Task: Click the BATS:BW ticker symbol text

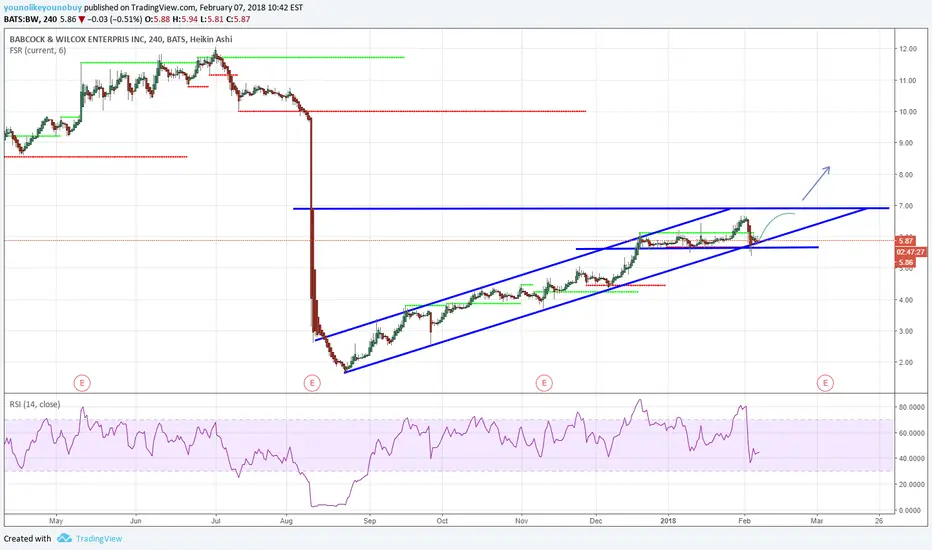Action: pyautogui.click(x=21, y=19)
